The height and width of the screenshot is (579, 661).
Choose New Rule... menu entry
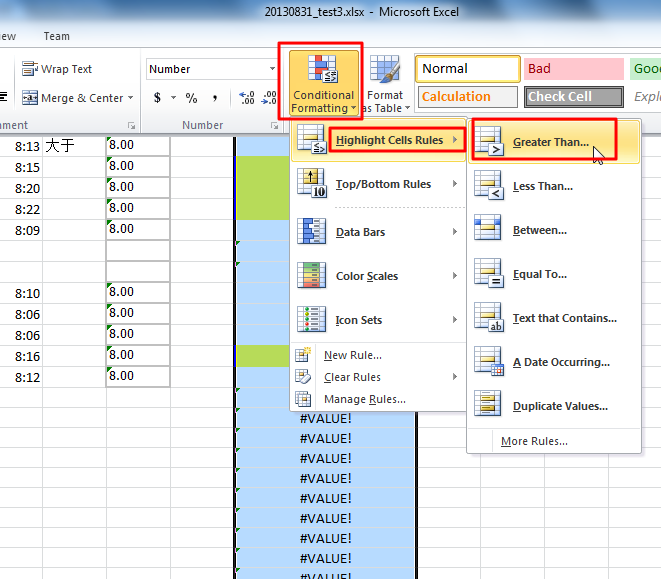[378, 355]
